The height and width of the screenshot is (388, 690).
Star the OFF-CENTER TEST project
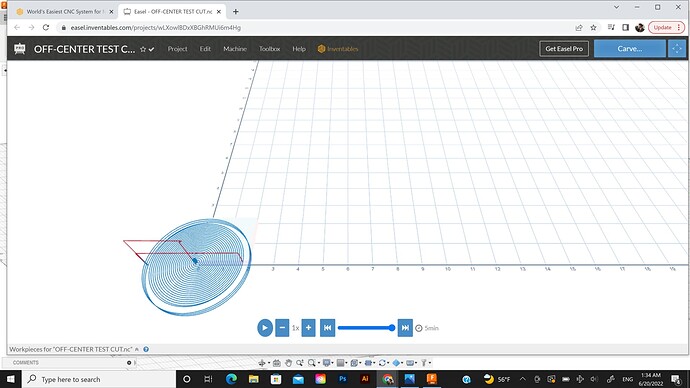point(143,49)
